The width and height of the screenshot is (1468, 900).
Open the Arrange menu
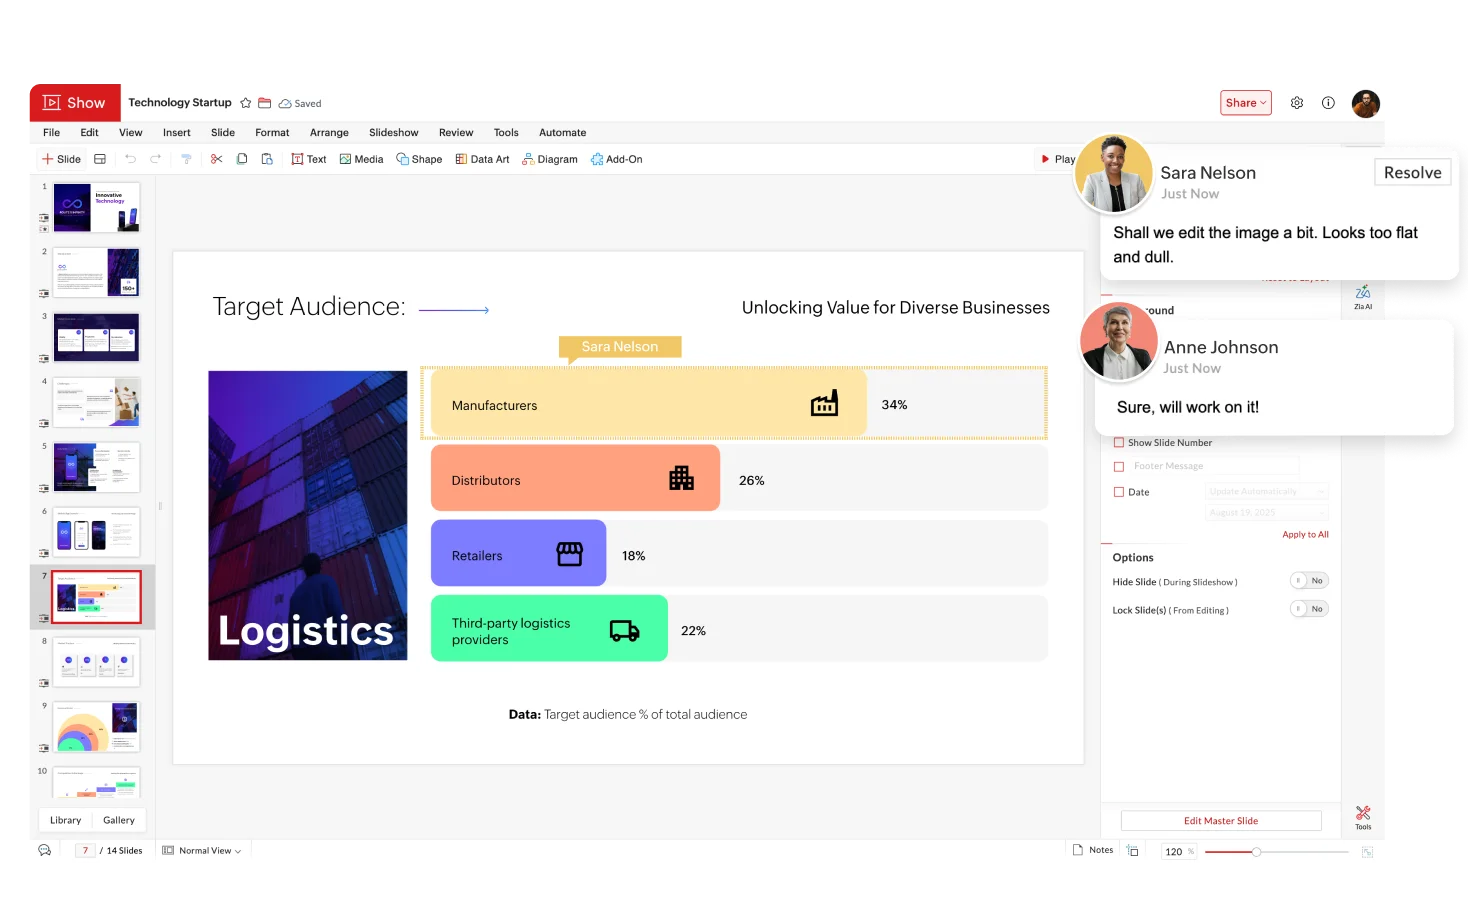tap(329, 132)
